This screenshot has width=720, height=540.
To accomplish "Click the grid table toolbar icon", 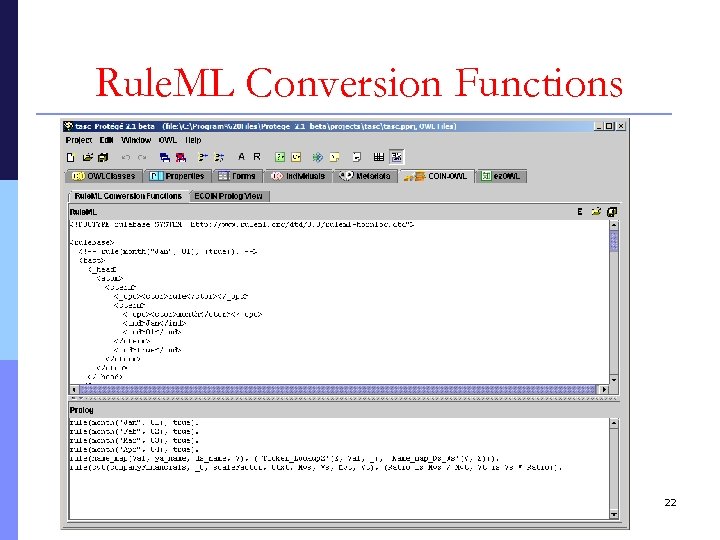I will pyautogui.click(x=379, y=158).
